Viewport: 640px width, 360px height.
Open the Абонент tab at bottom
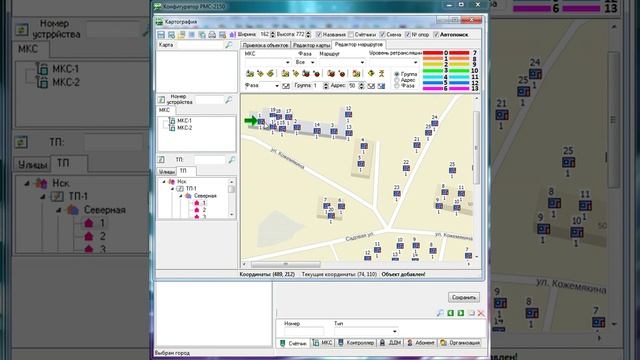(x=420, y=343)
